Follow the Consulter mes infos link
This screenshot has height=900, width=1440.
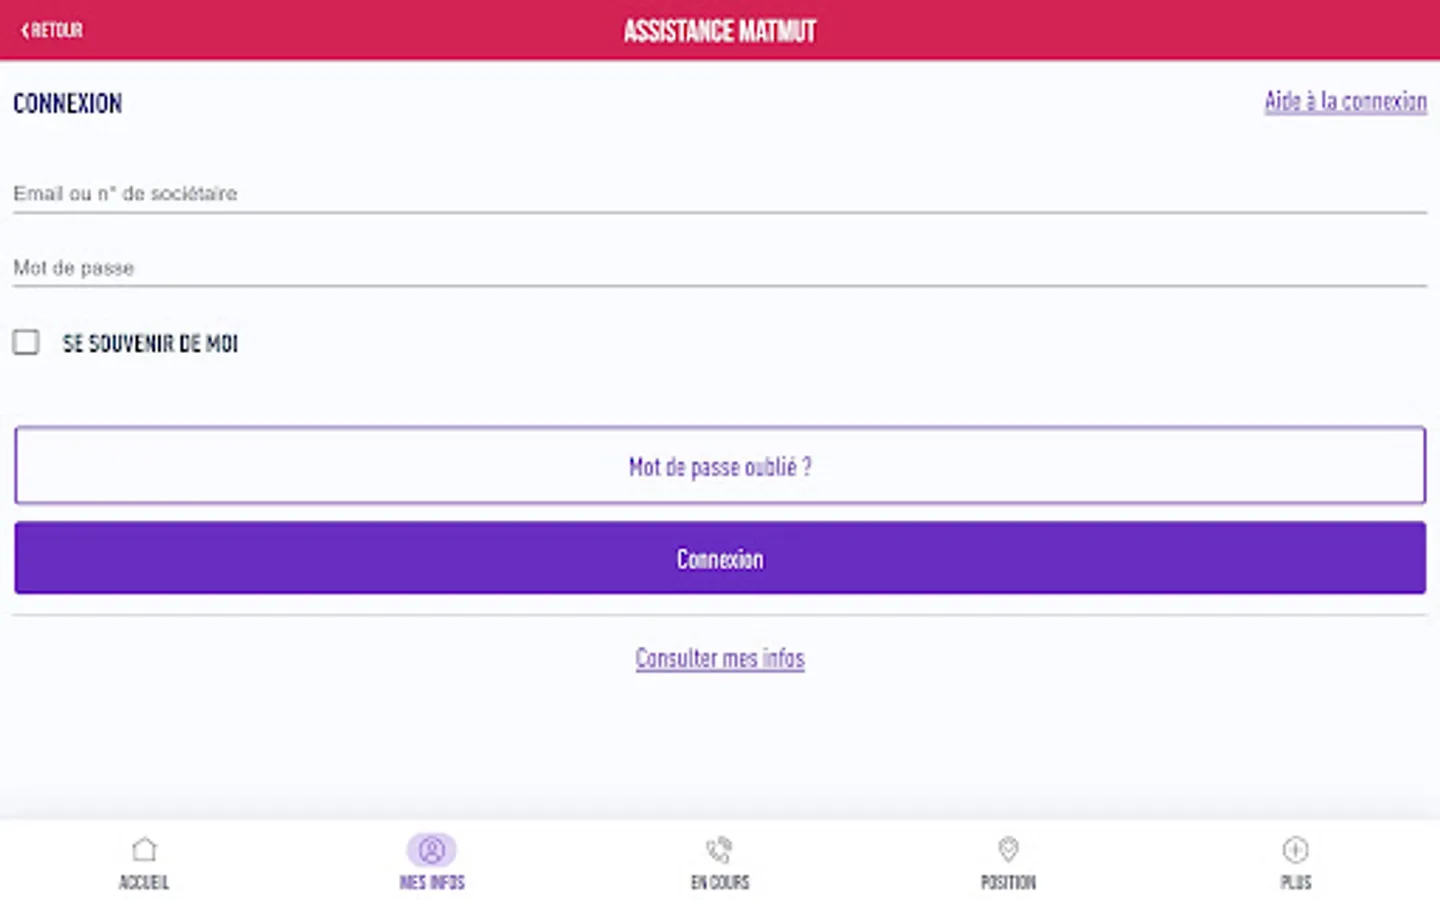point(719,658)
